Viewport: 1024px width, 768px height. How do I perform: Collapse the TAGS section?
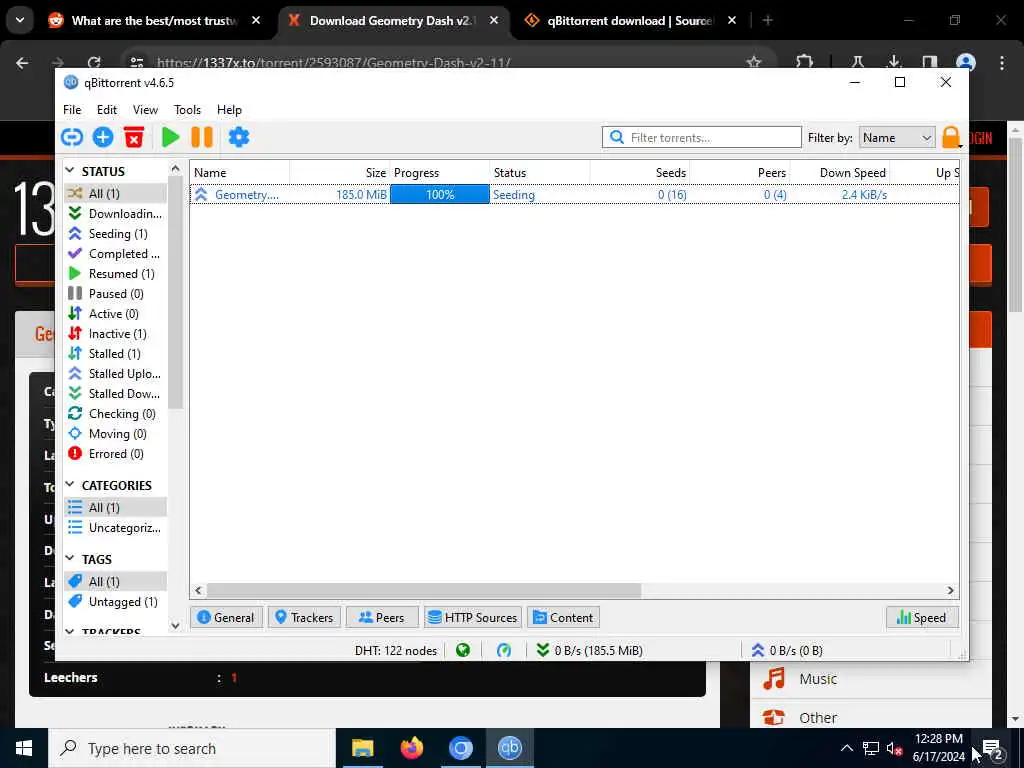[70, 558]
